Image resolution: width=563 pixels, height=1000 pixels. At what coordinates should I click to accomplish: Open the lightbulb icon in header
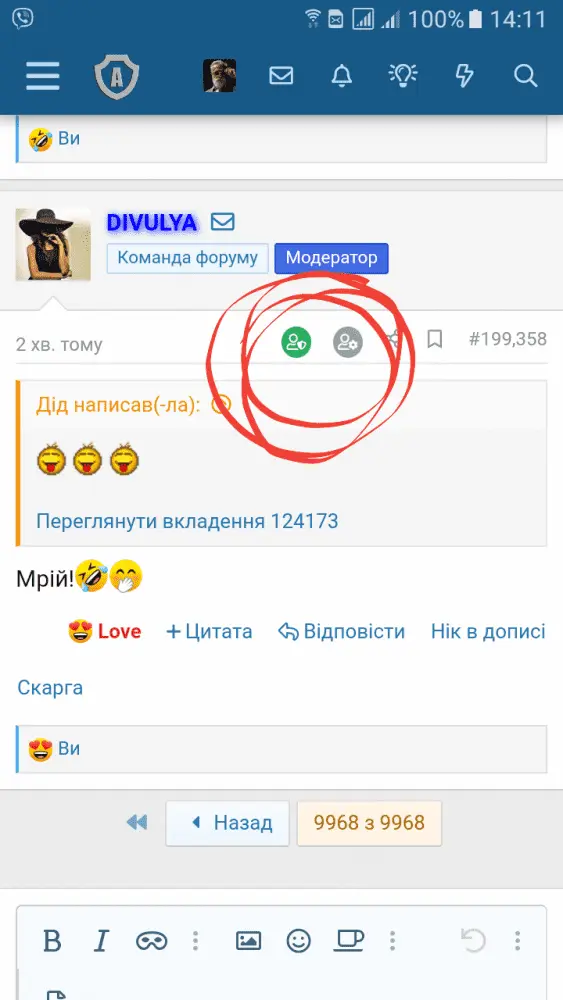403,77
